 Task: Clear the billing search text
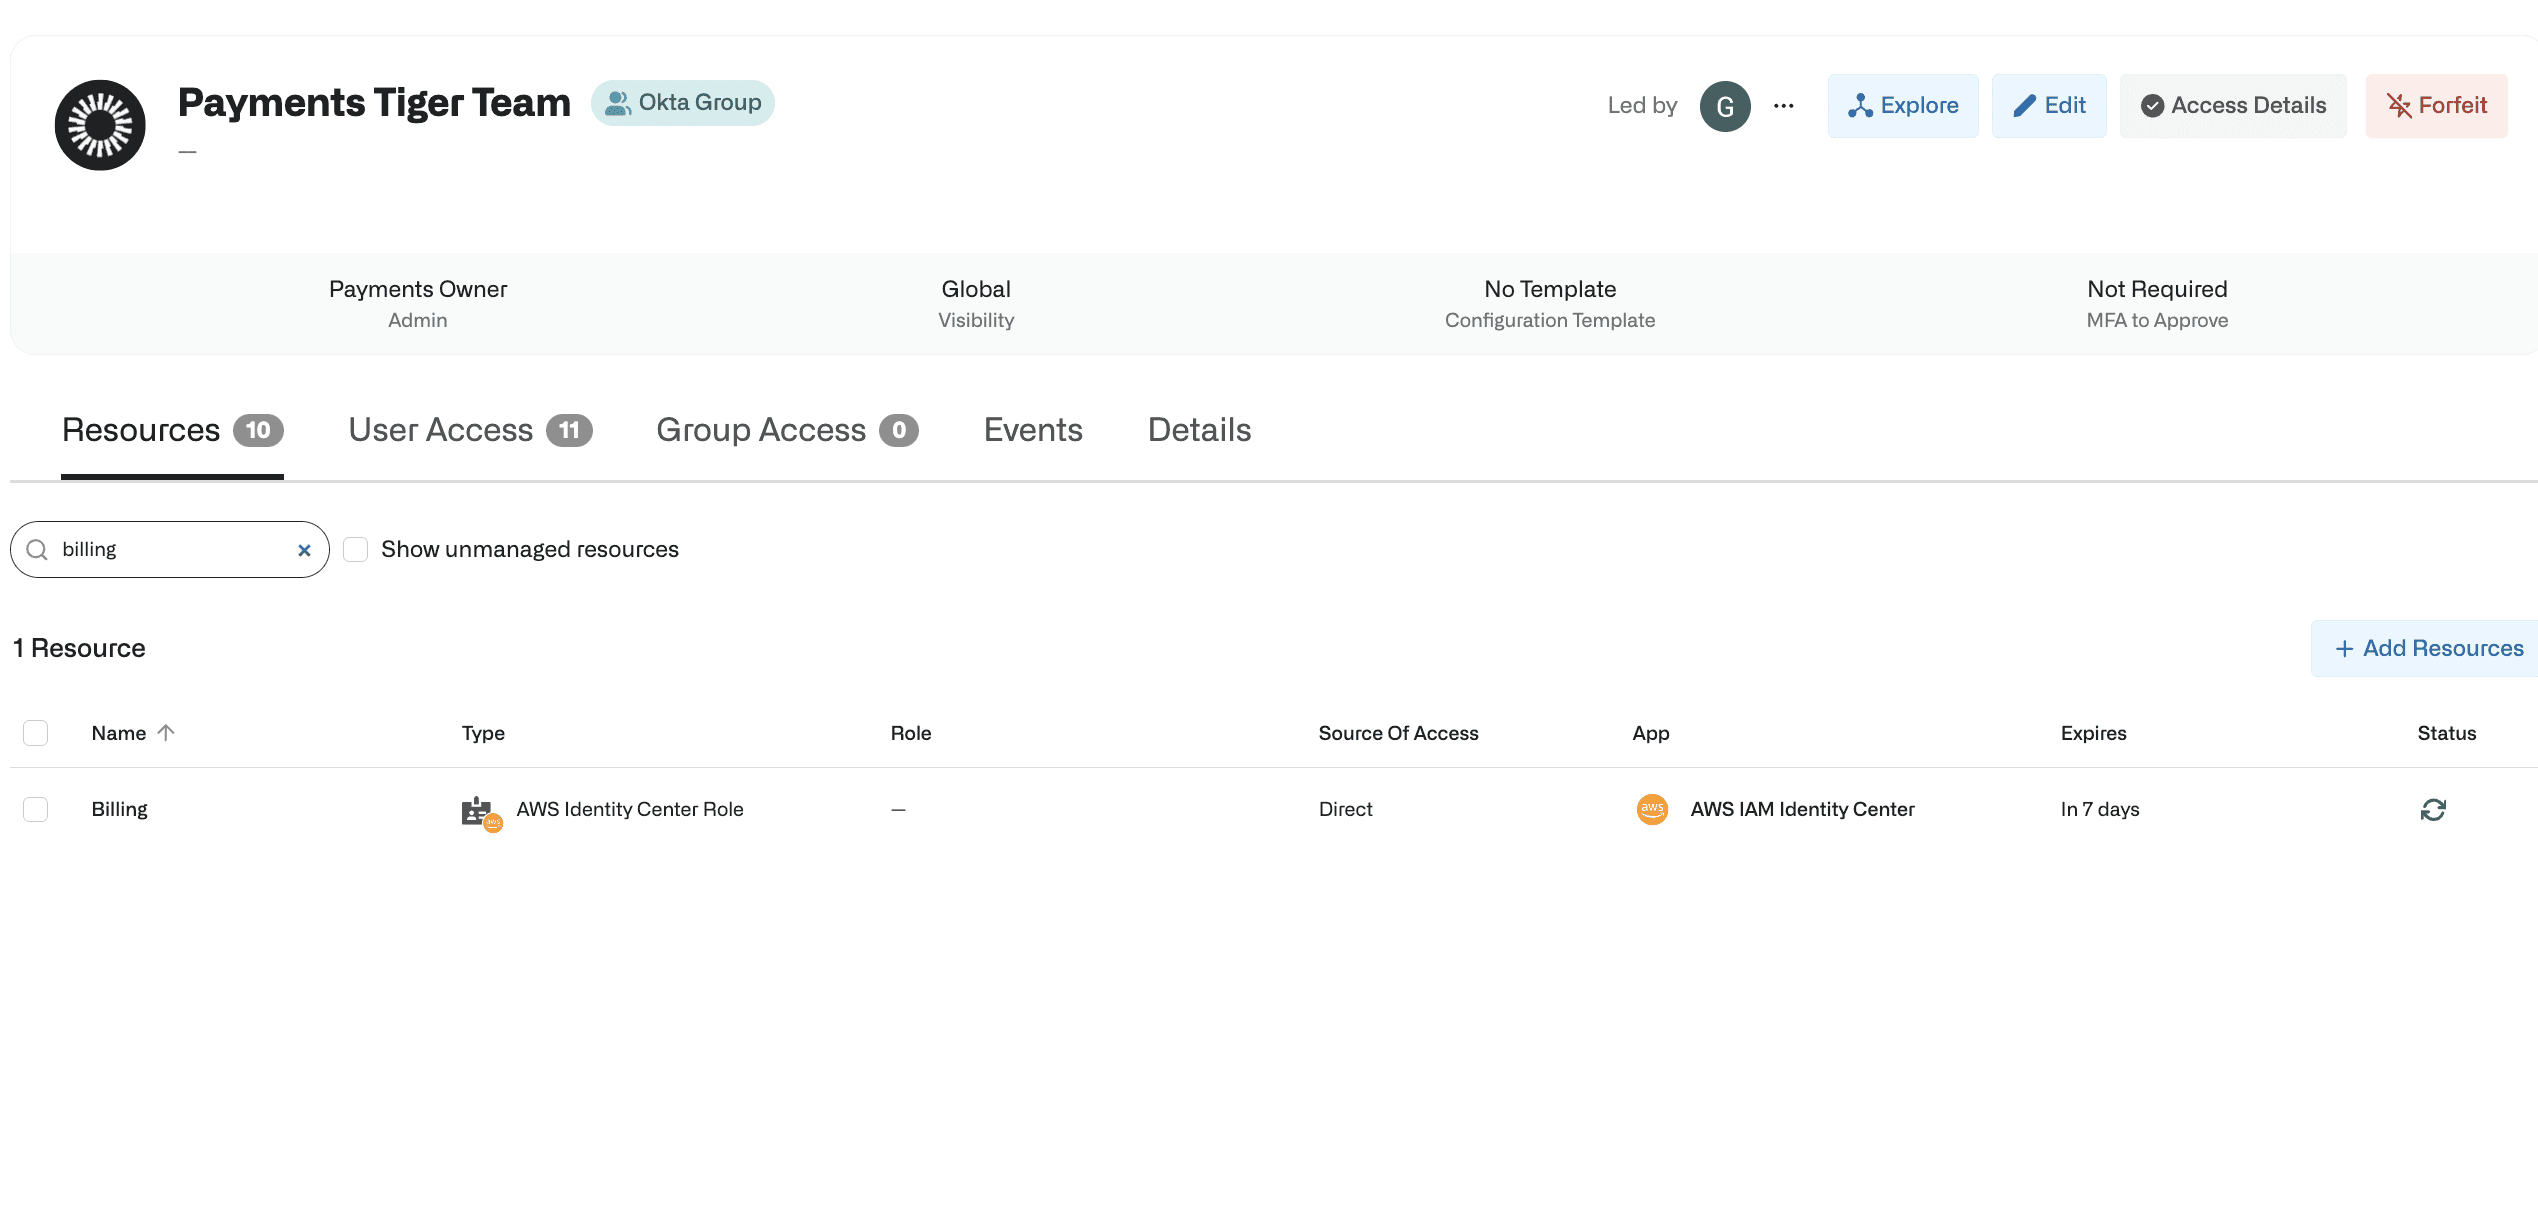[304, 550]
